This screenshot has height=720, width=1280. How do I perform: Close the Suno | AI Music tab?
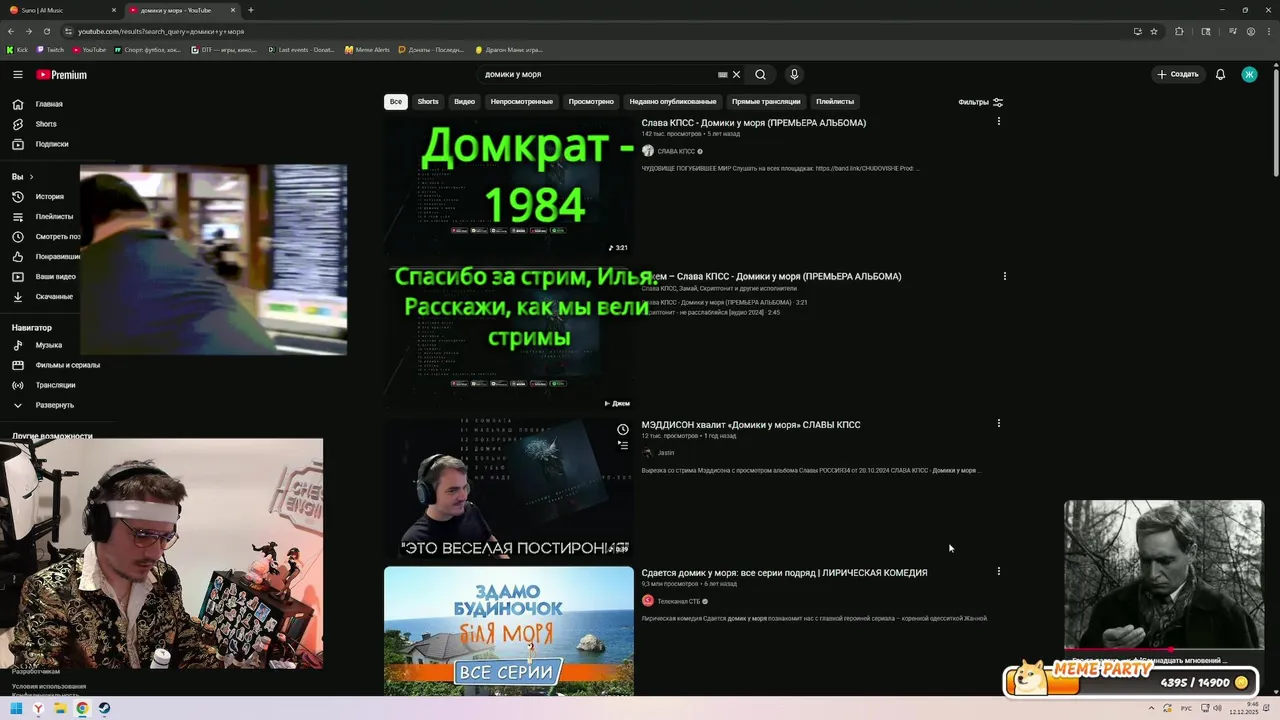point(113,10)
